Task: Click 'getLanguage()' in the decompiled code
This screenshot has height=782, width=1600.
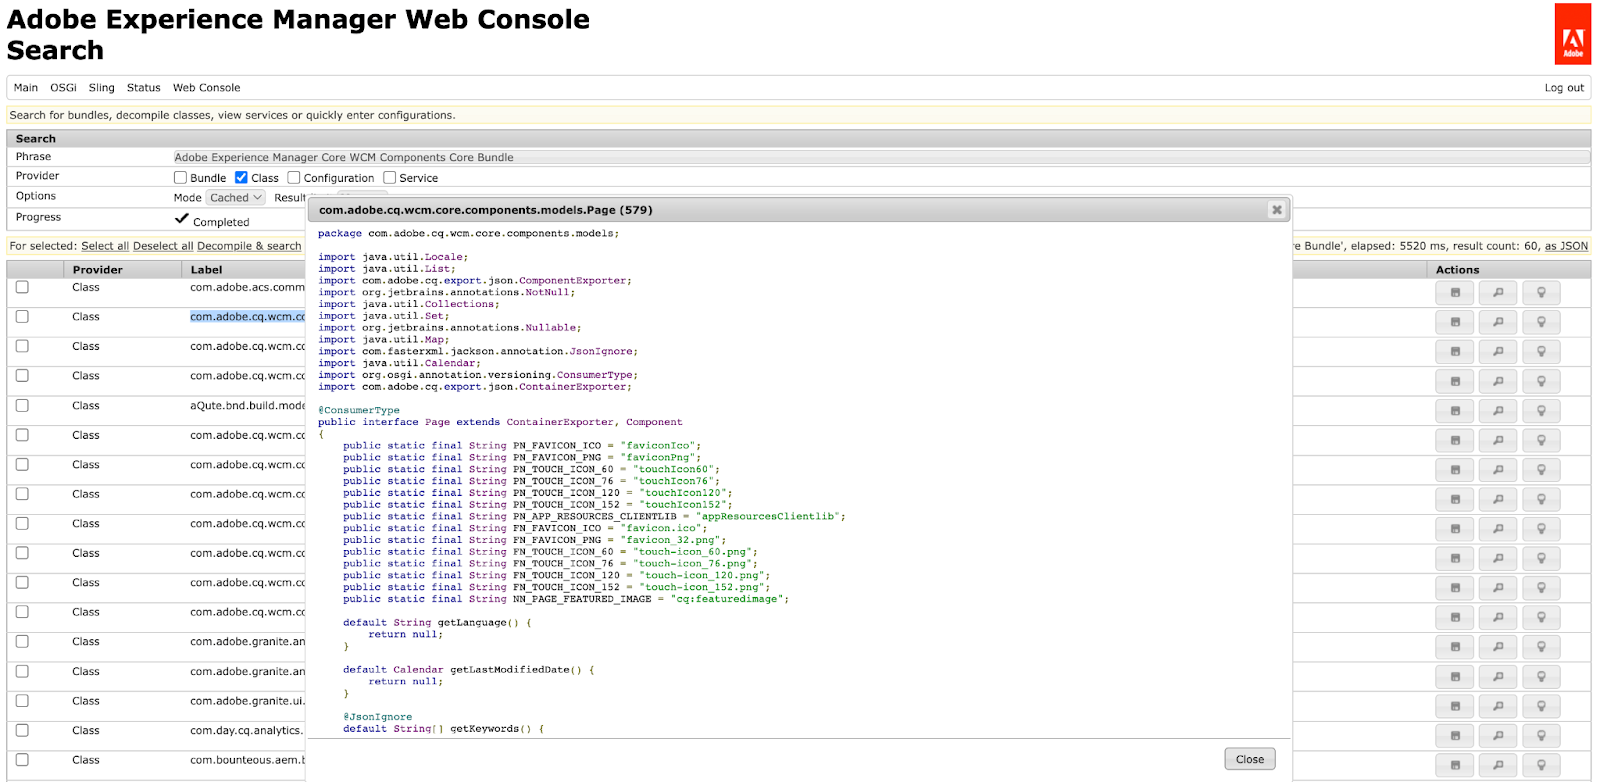Action: coord(478,623)
